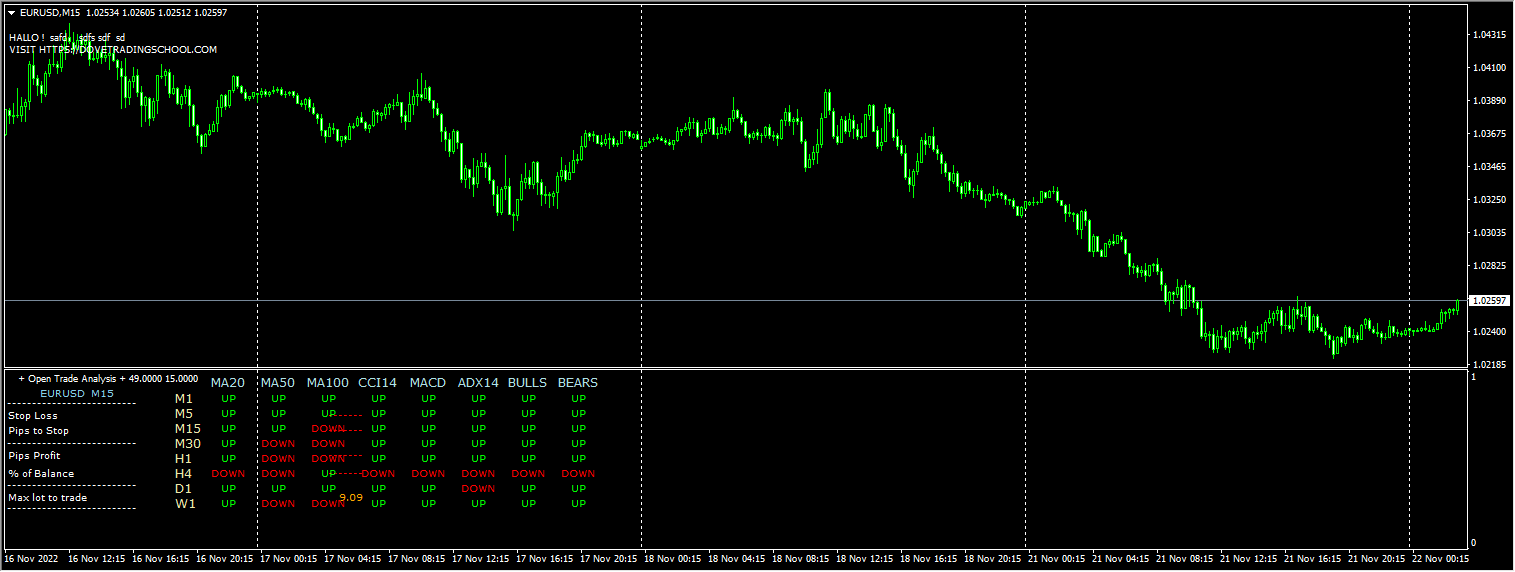Screen dimensions: 1515x572
Task: Select the MA20 column header
Action: [x=227, y=382]
